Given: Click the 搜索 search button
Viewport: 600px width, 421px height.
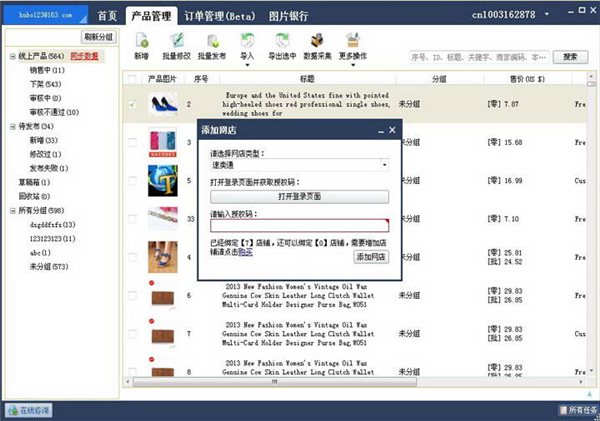Looking at the screenshot, I should point(570,57).
